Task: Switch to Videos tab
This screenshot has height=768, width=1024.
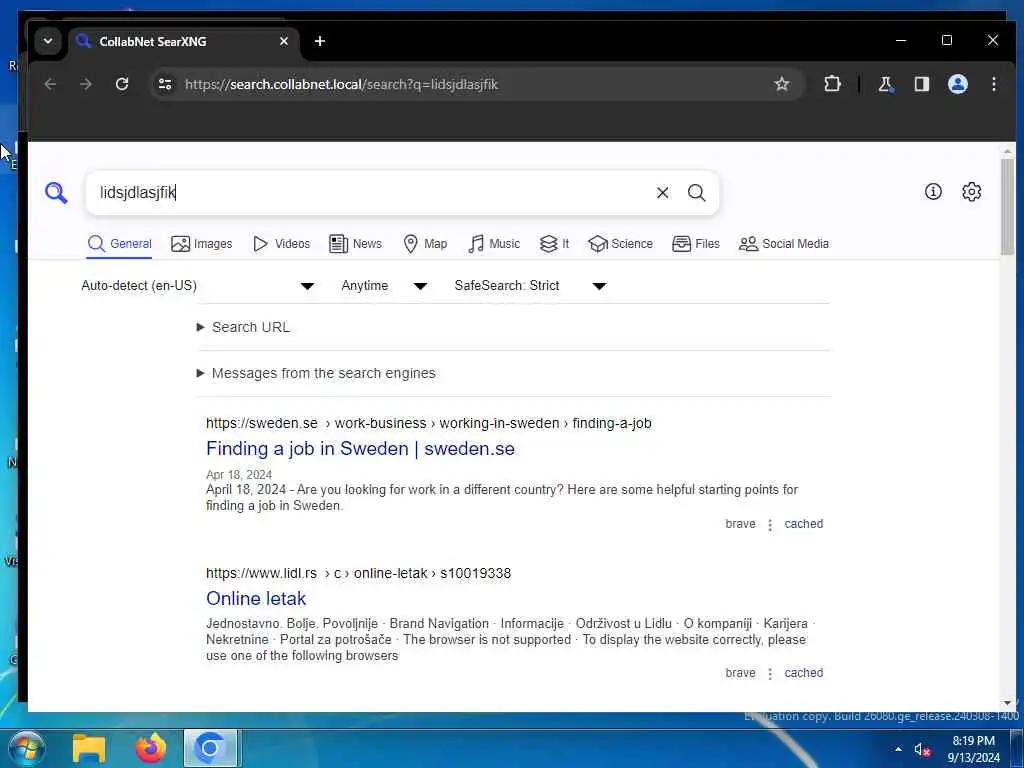Action: [x=281, y=244]
